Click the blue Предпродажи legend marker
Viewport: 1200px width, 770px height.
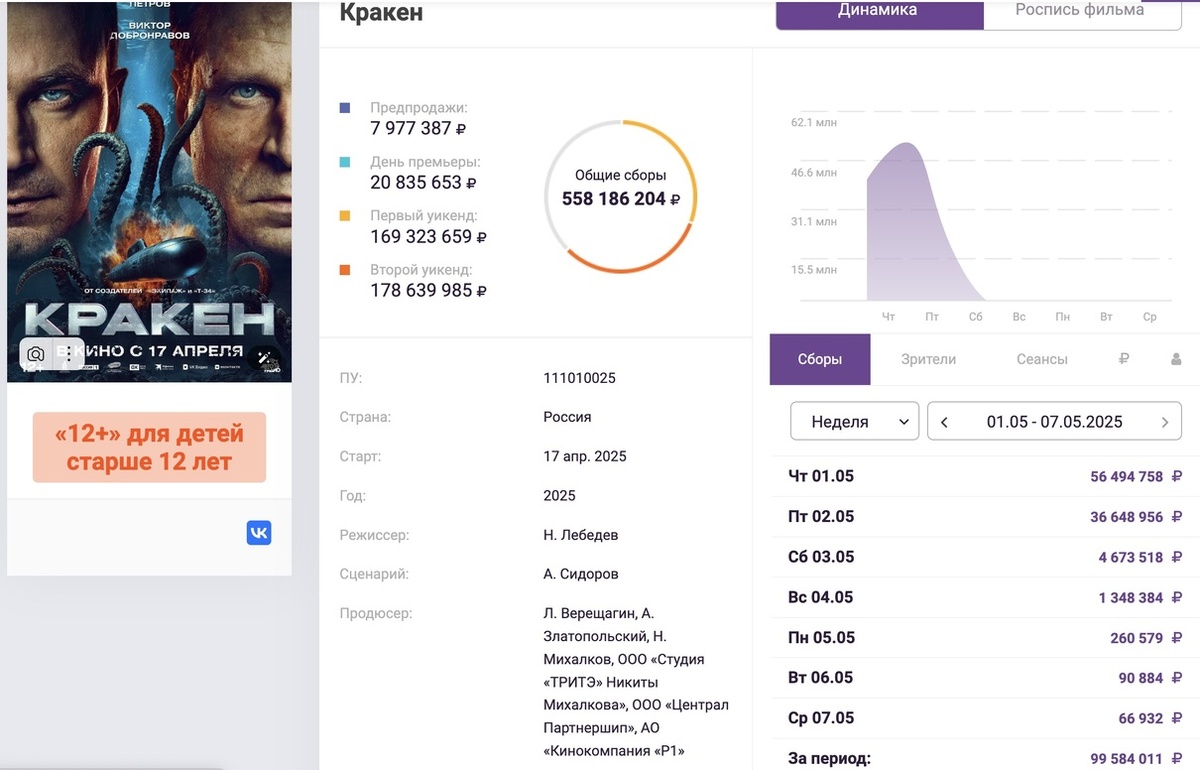click(345, 108)
